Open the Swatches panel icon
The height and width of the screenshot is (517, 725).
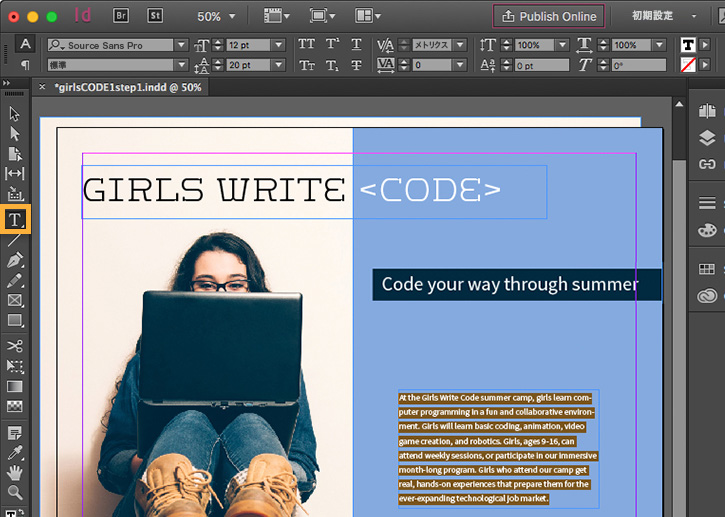[707, 269]
